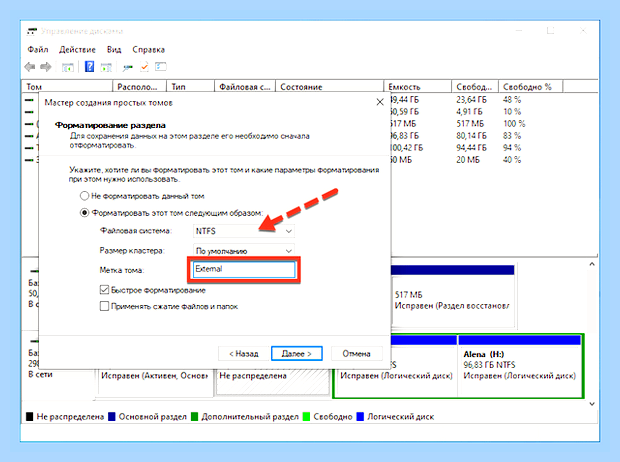Sort by the 'Емкость' column header
Image resolution: width=620 pixels, height=462 pixels.
tap(418, 87)
